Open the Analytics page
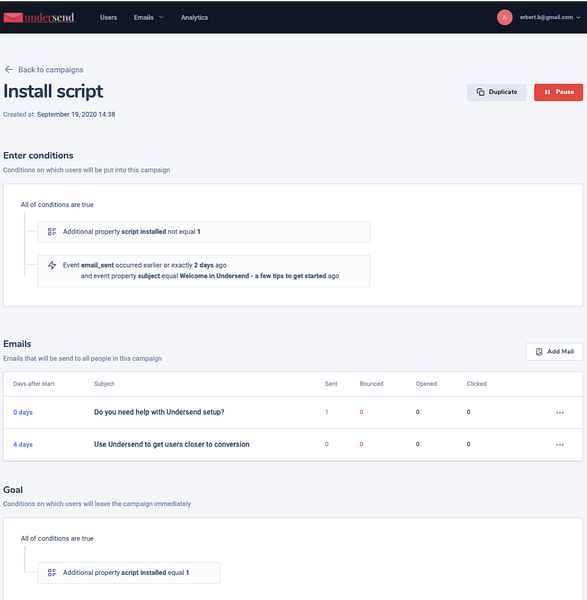The image size is (587, 600). coord(194,18)
